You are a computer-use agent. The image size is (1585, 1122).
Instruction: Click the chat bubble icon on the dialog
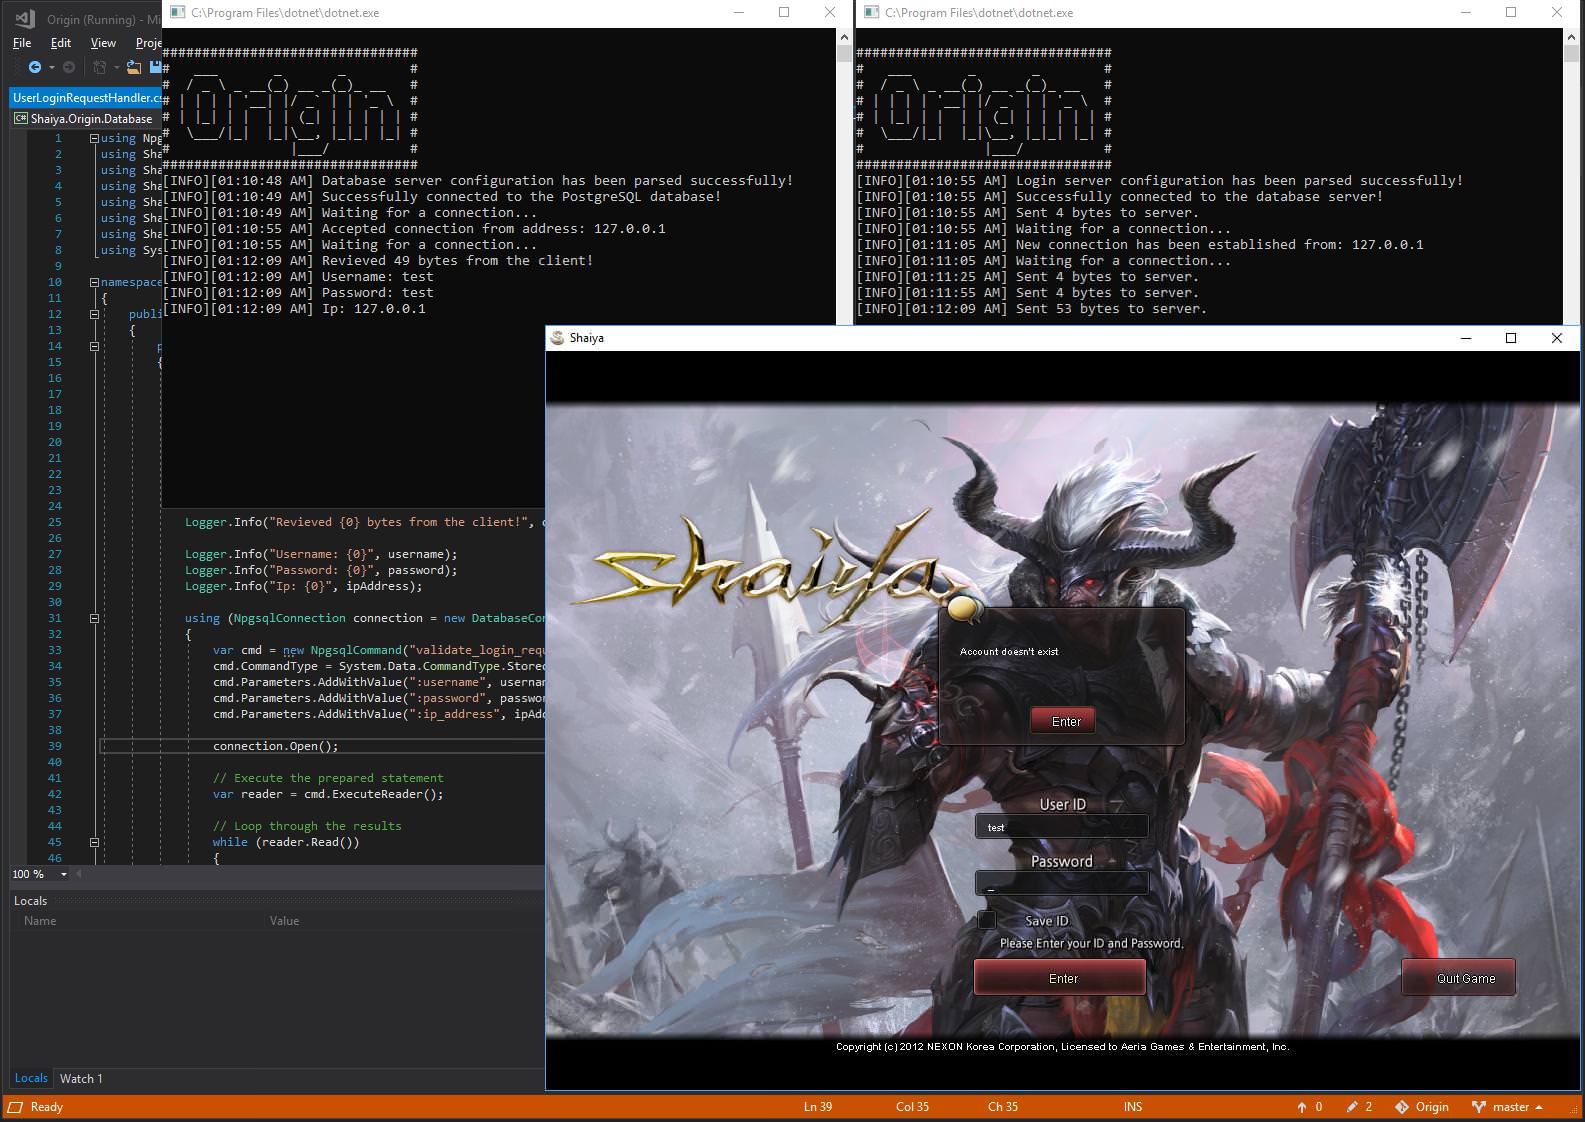[965, 607]
